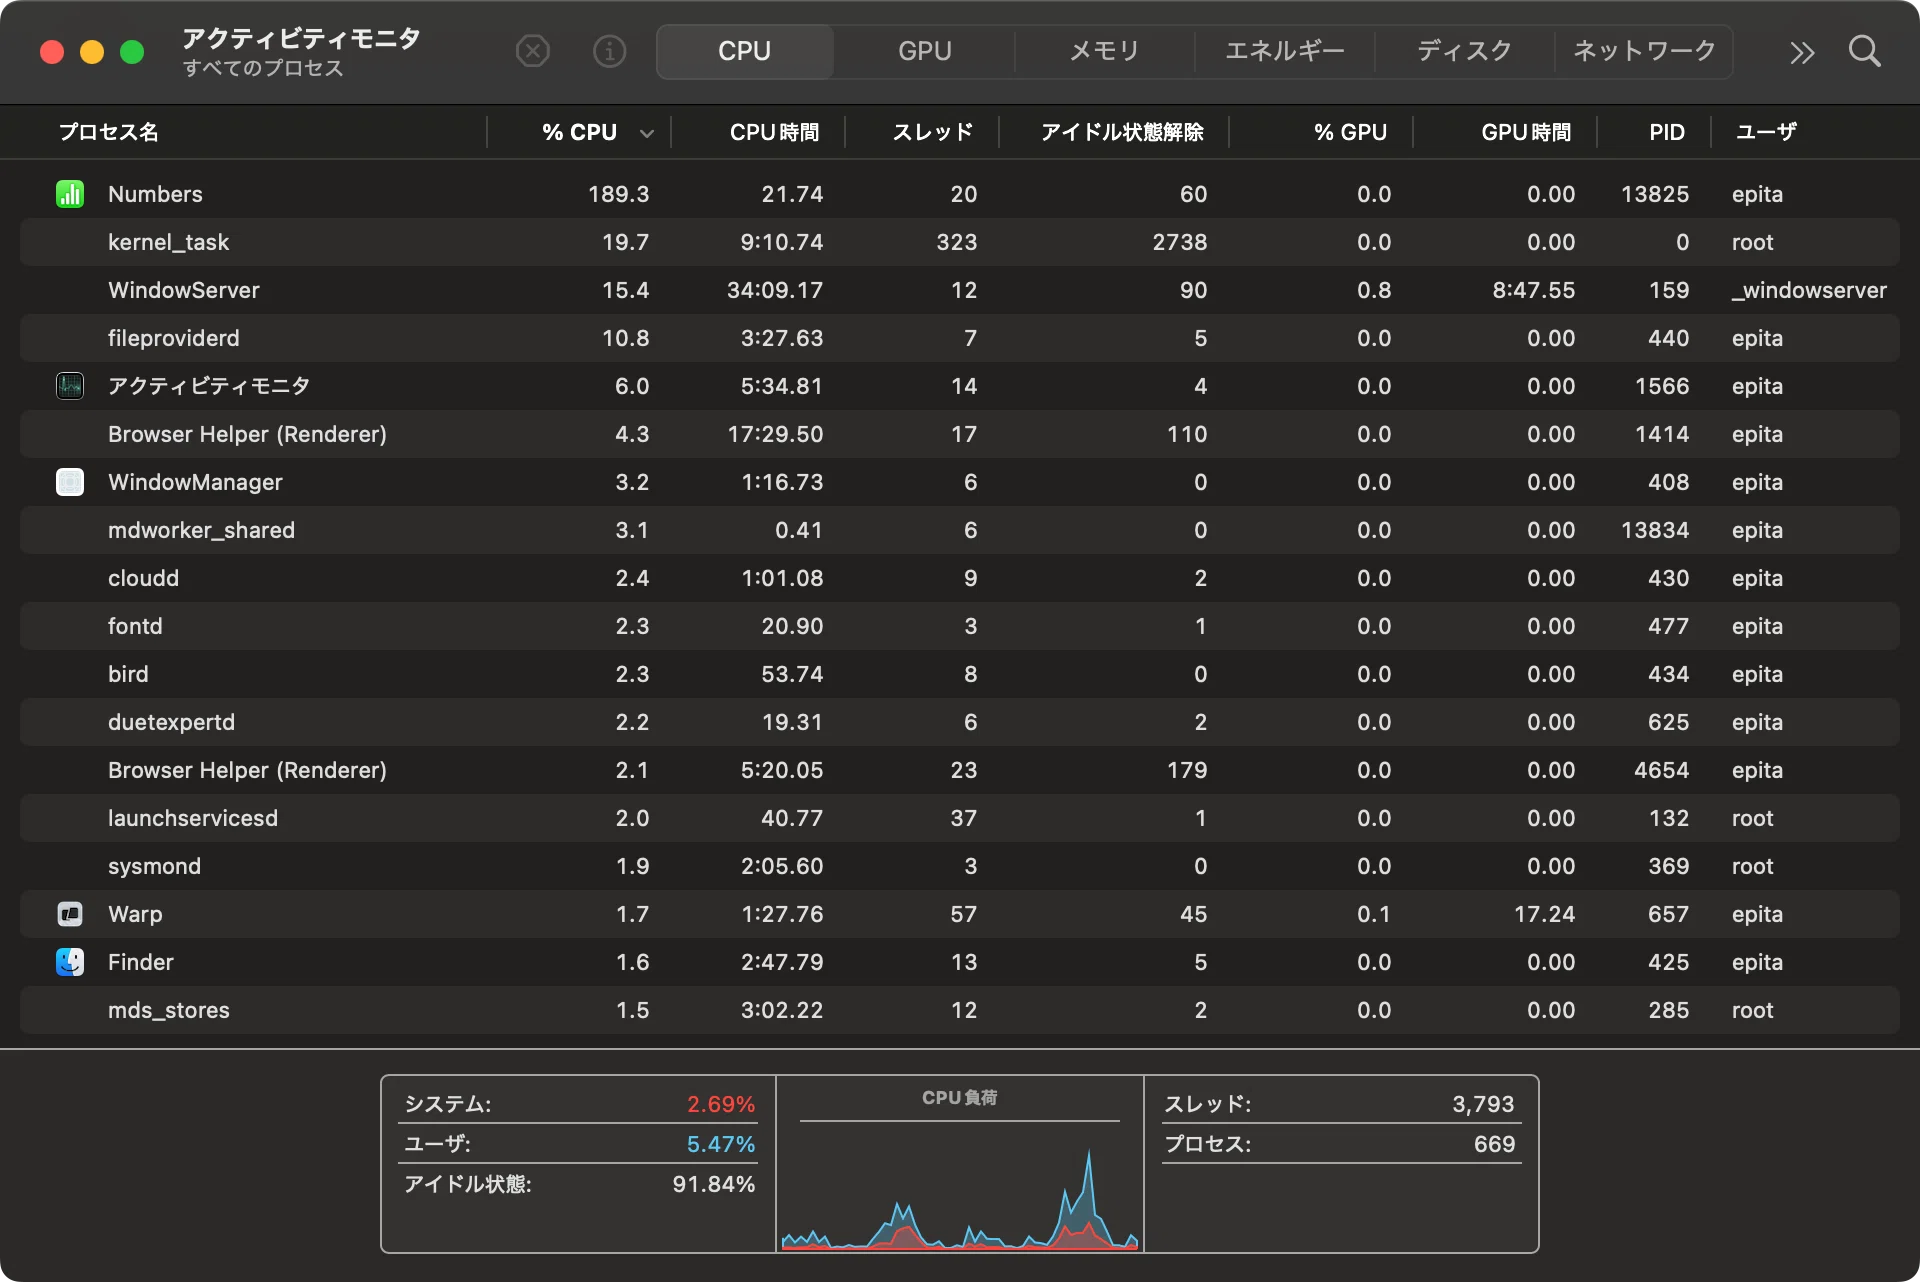Screen dimensions: 1920x1282
Task: Select the duetexpertd process
Action: (x=960, y=722)
